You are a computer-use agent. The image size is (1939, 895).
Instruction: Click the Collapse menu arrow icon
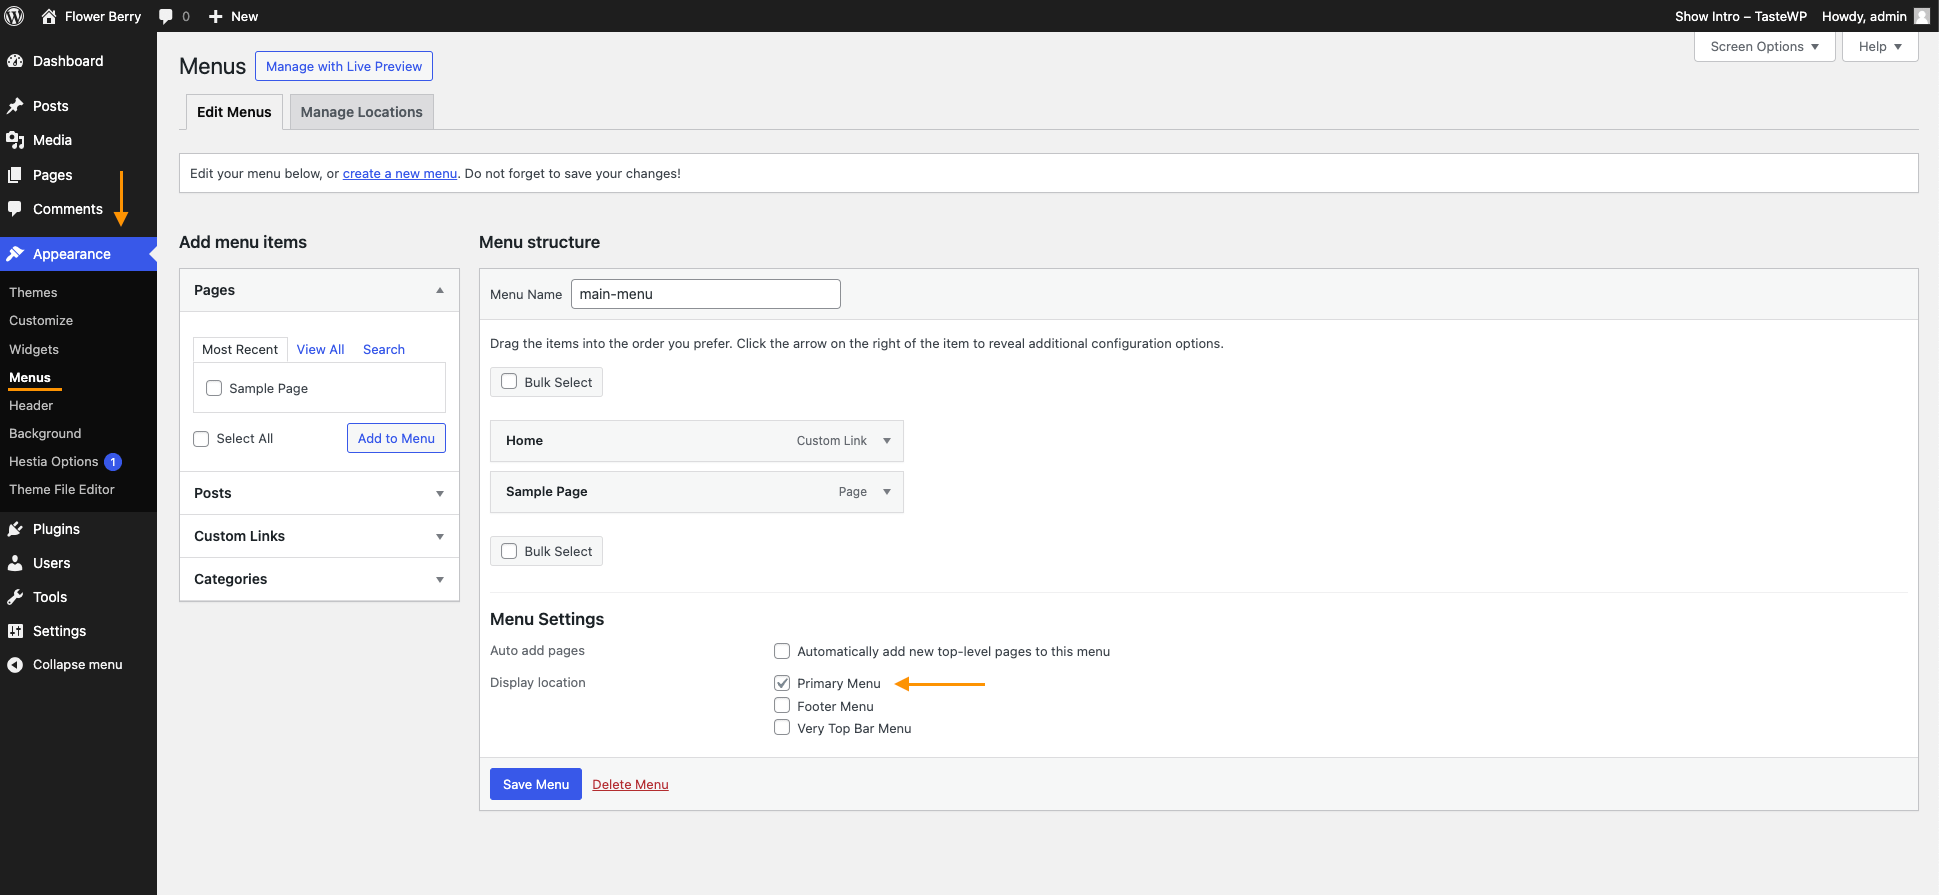click(x=15, y=665)
